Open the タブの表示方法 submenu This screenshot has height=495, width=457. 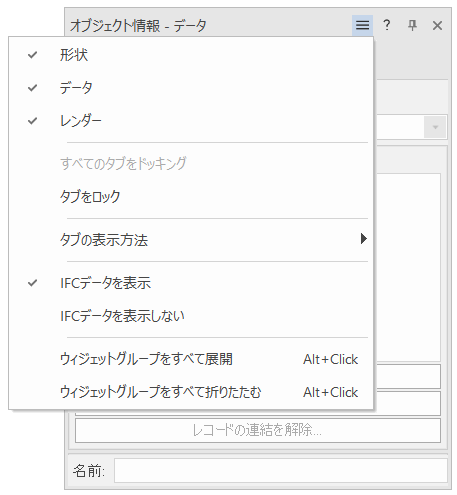(191, 239)
